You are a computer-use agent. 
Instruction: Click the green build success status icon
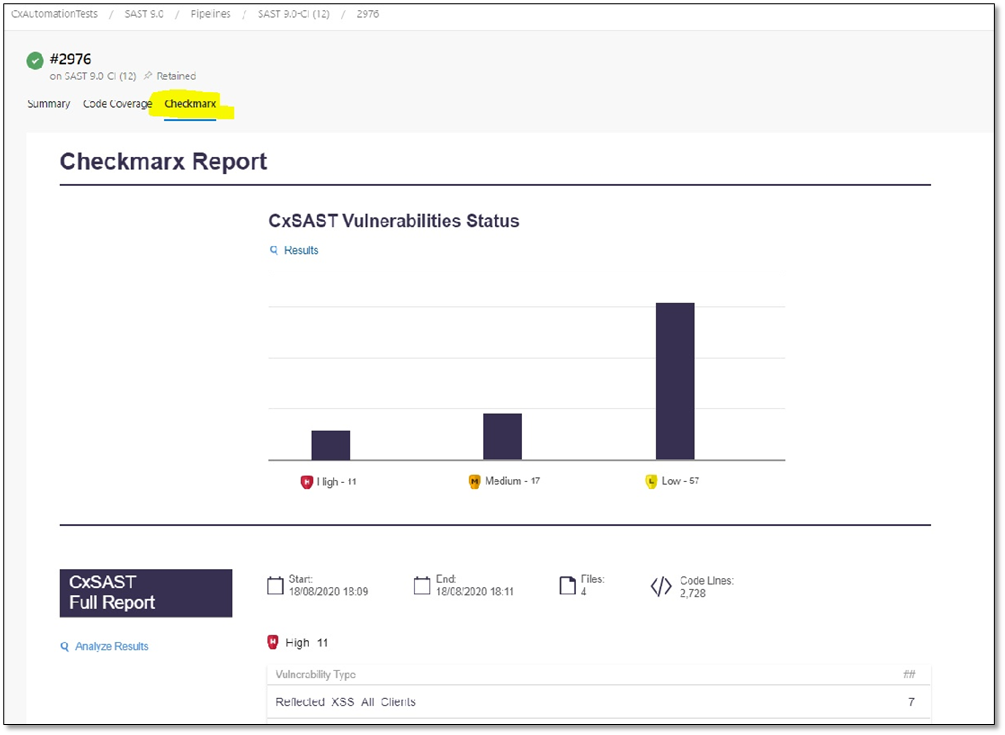tap(35, 61)
